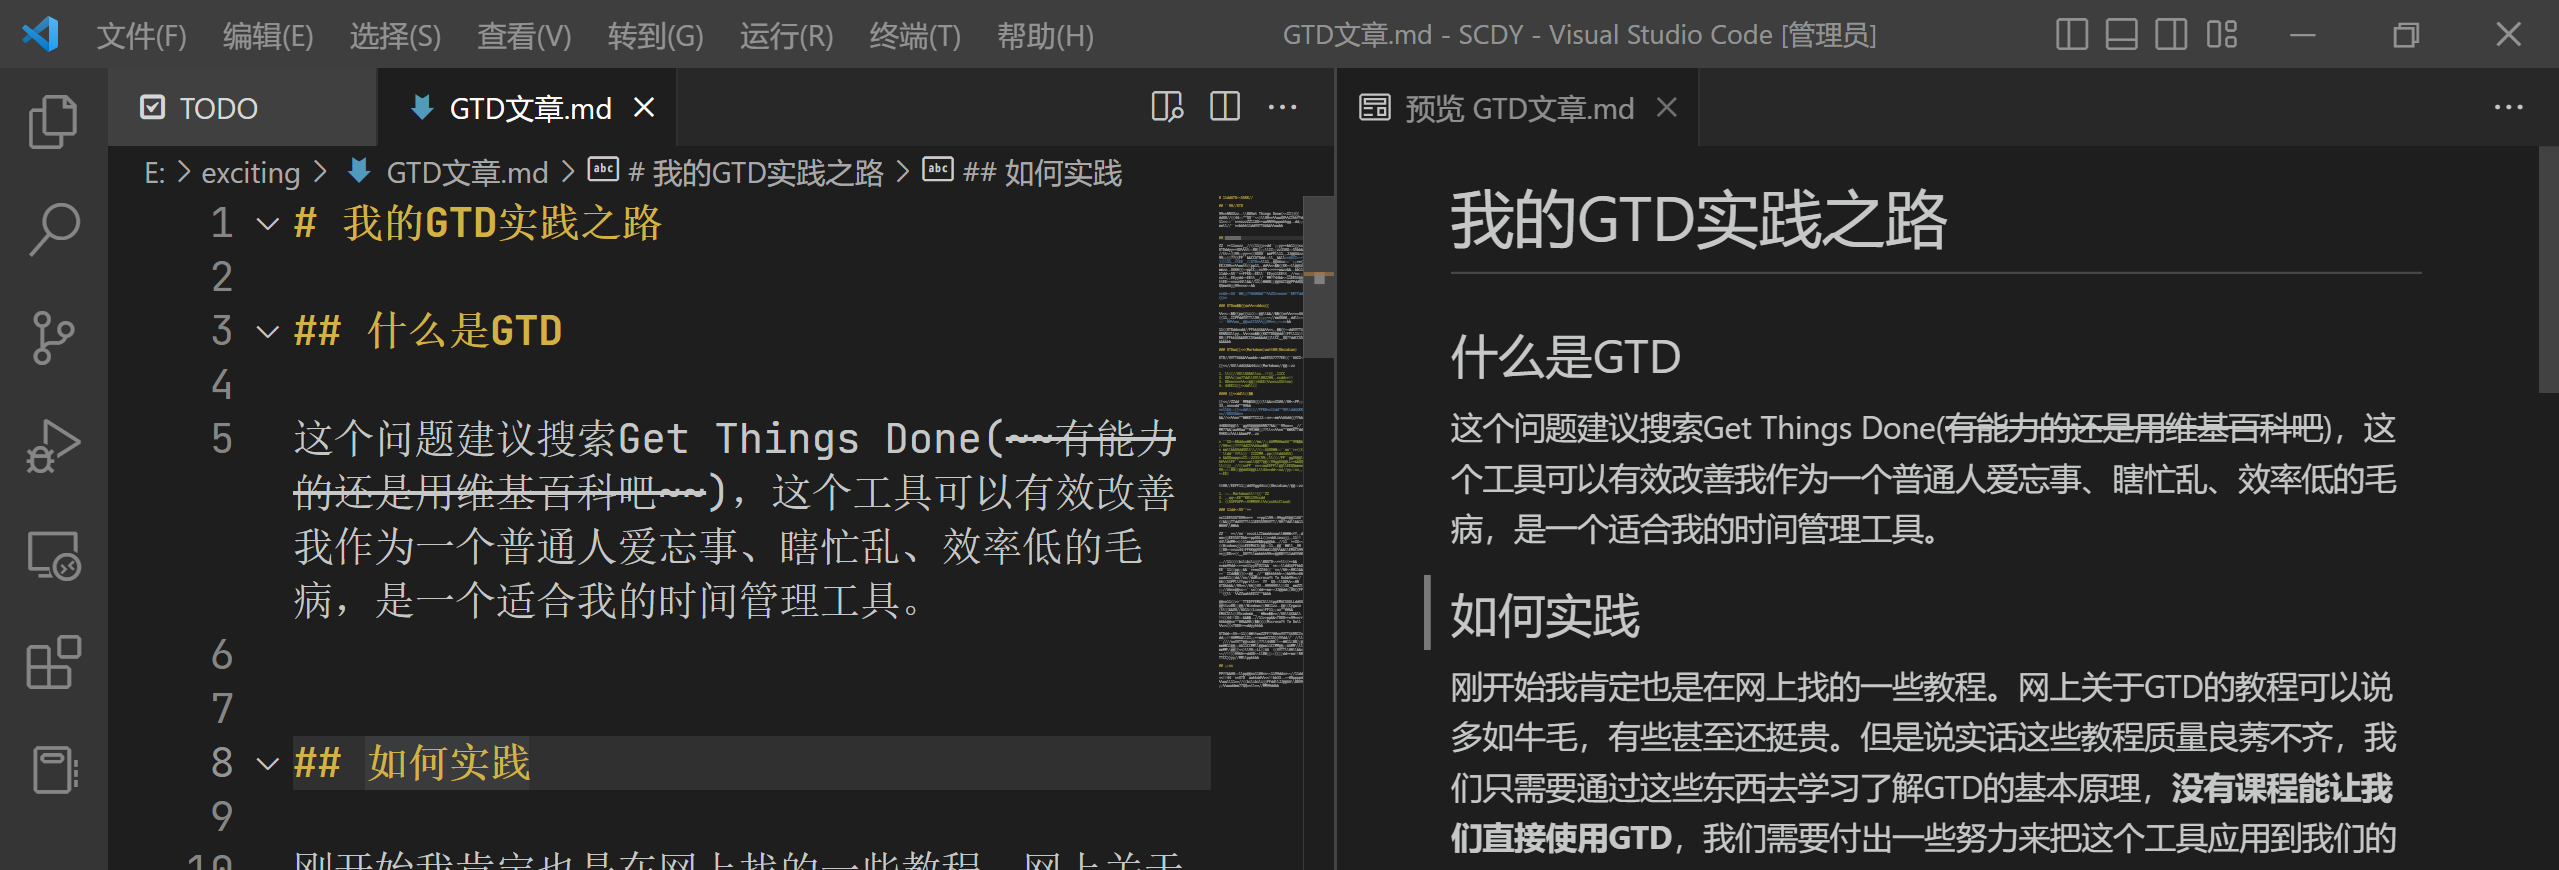Open more actions for editor group

point(1283,107)
